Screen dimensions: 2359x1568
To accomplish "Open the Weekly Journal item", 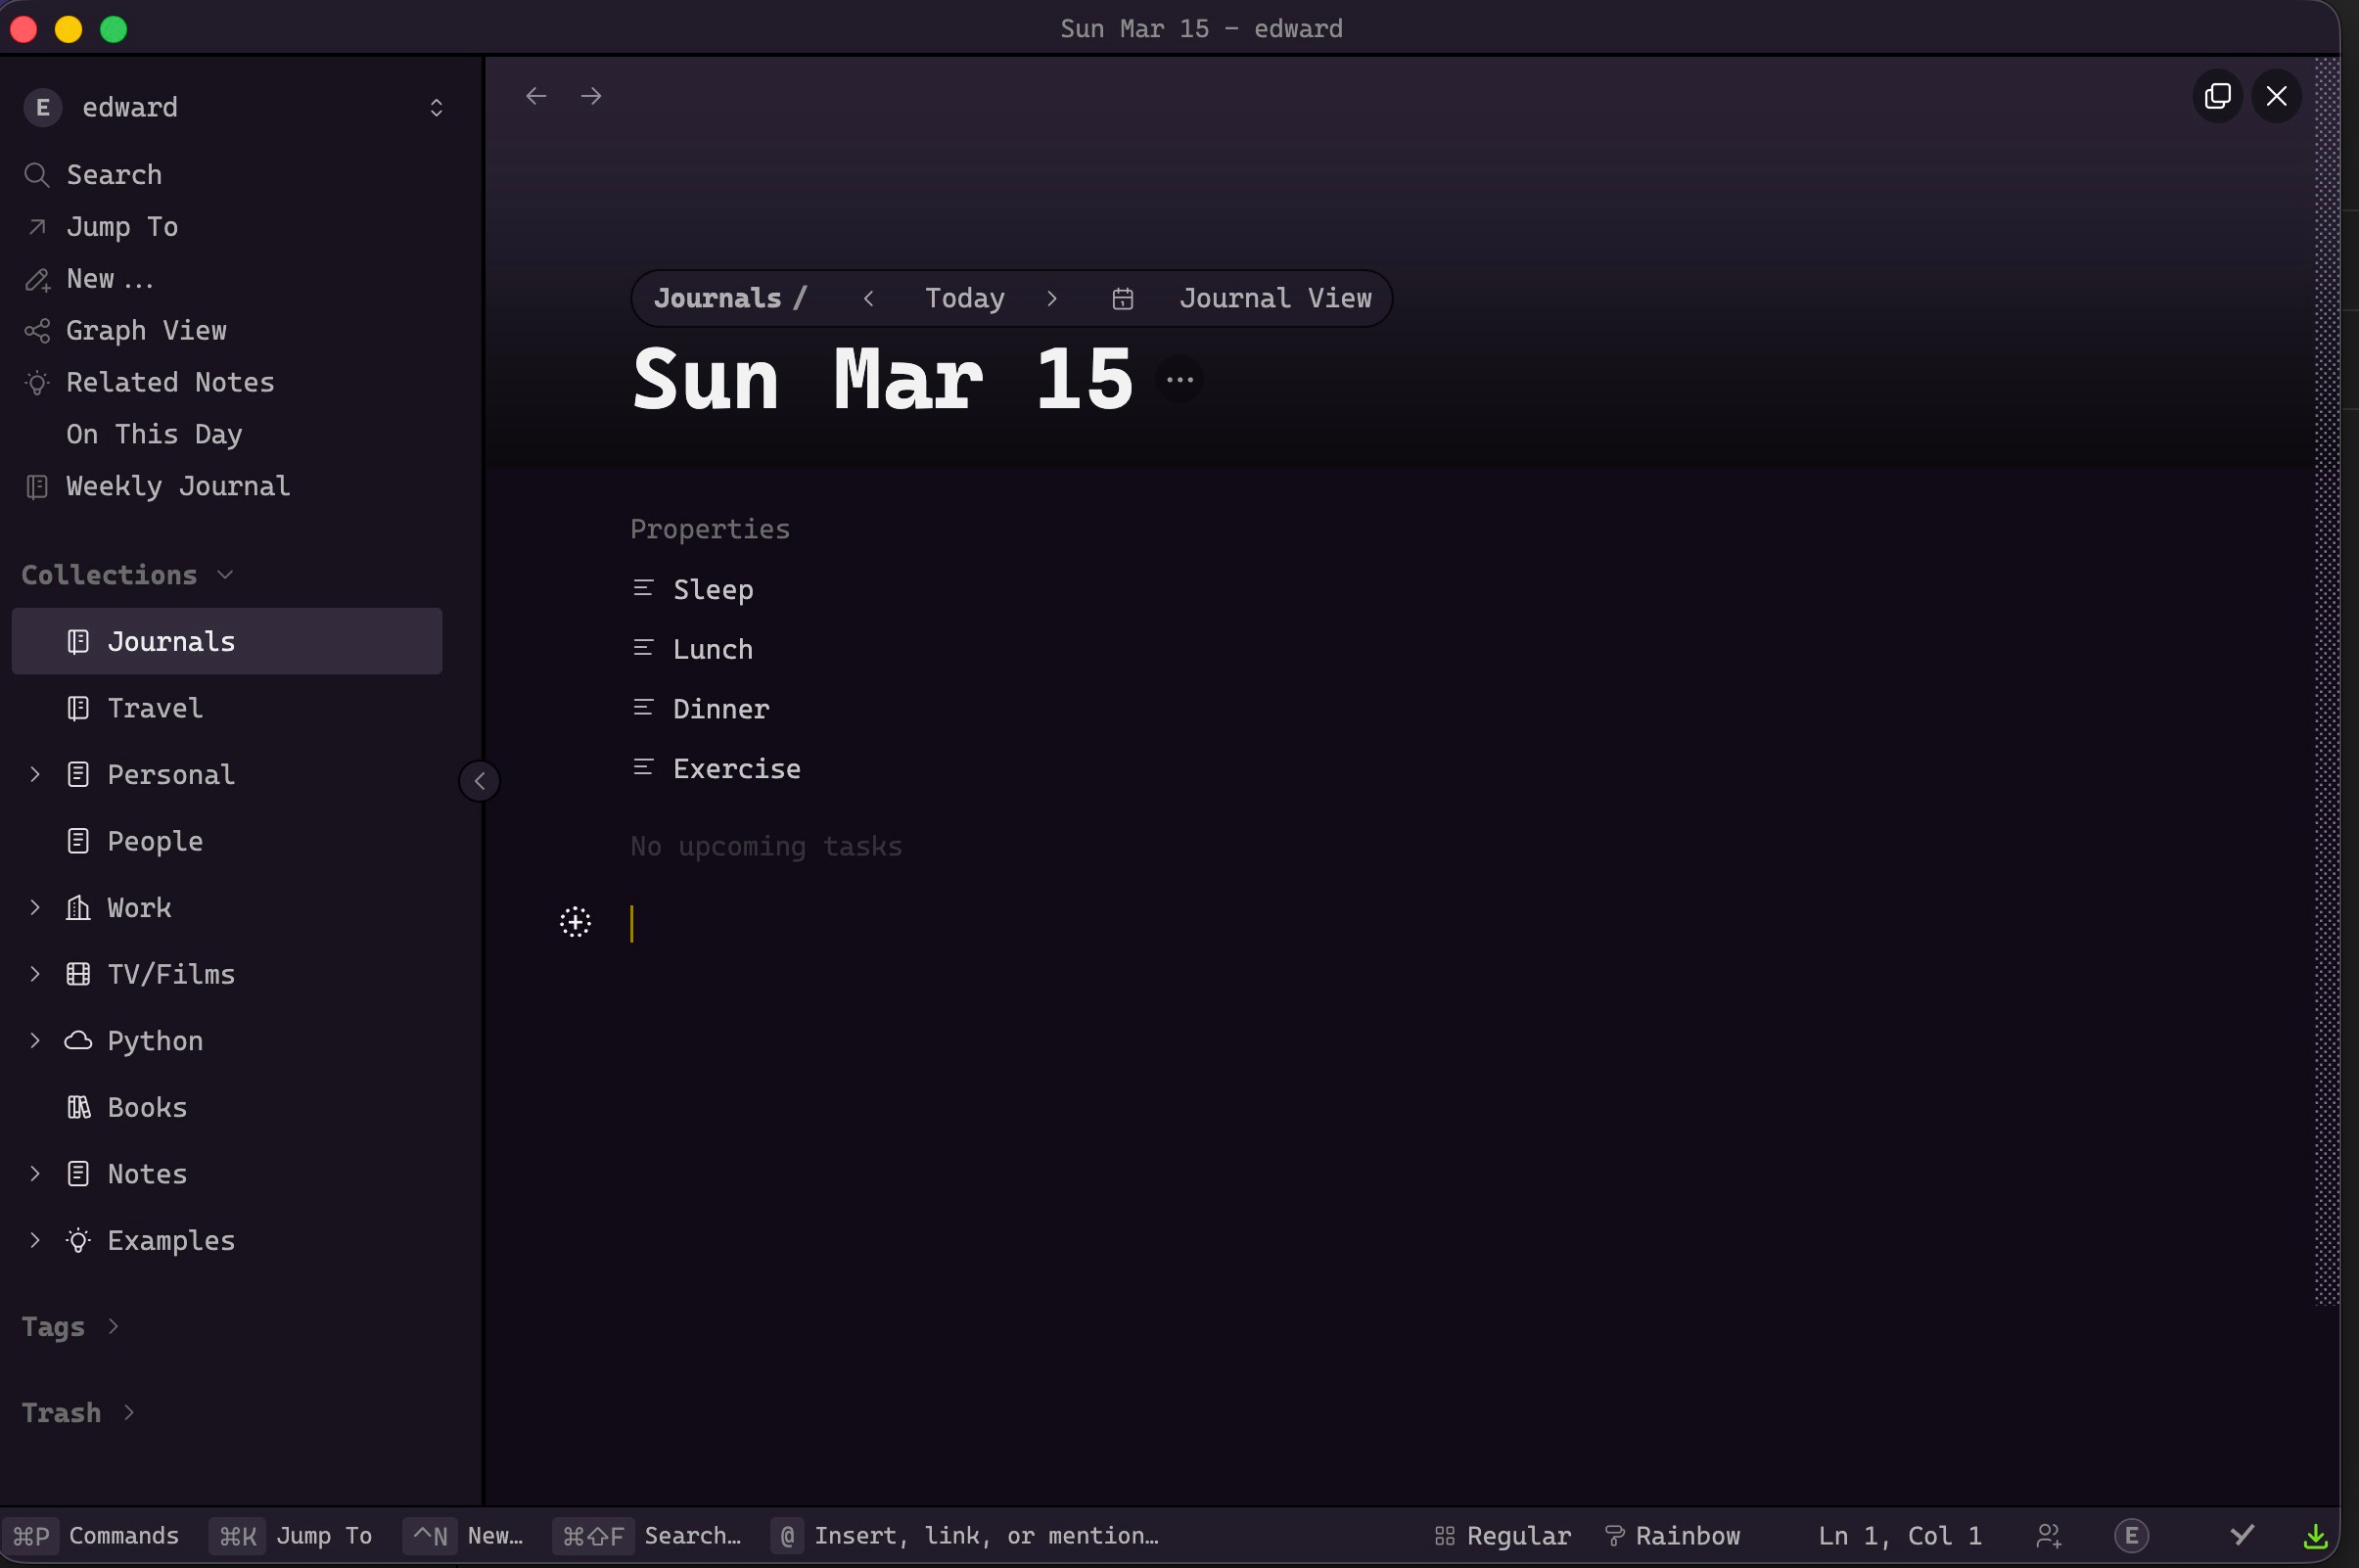I will (177, 486).
